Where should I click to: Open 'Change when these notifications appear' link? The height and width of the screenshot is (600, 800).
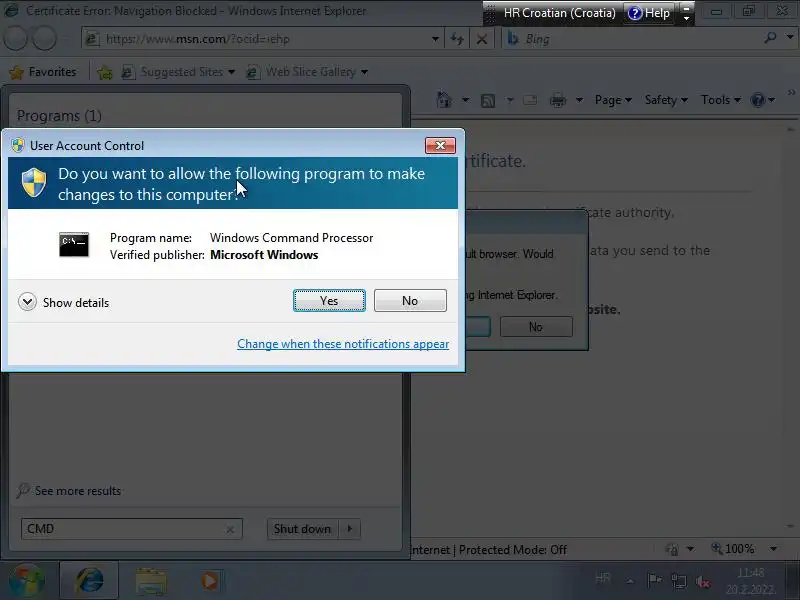(343, 344)
